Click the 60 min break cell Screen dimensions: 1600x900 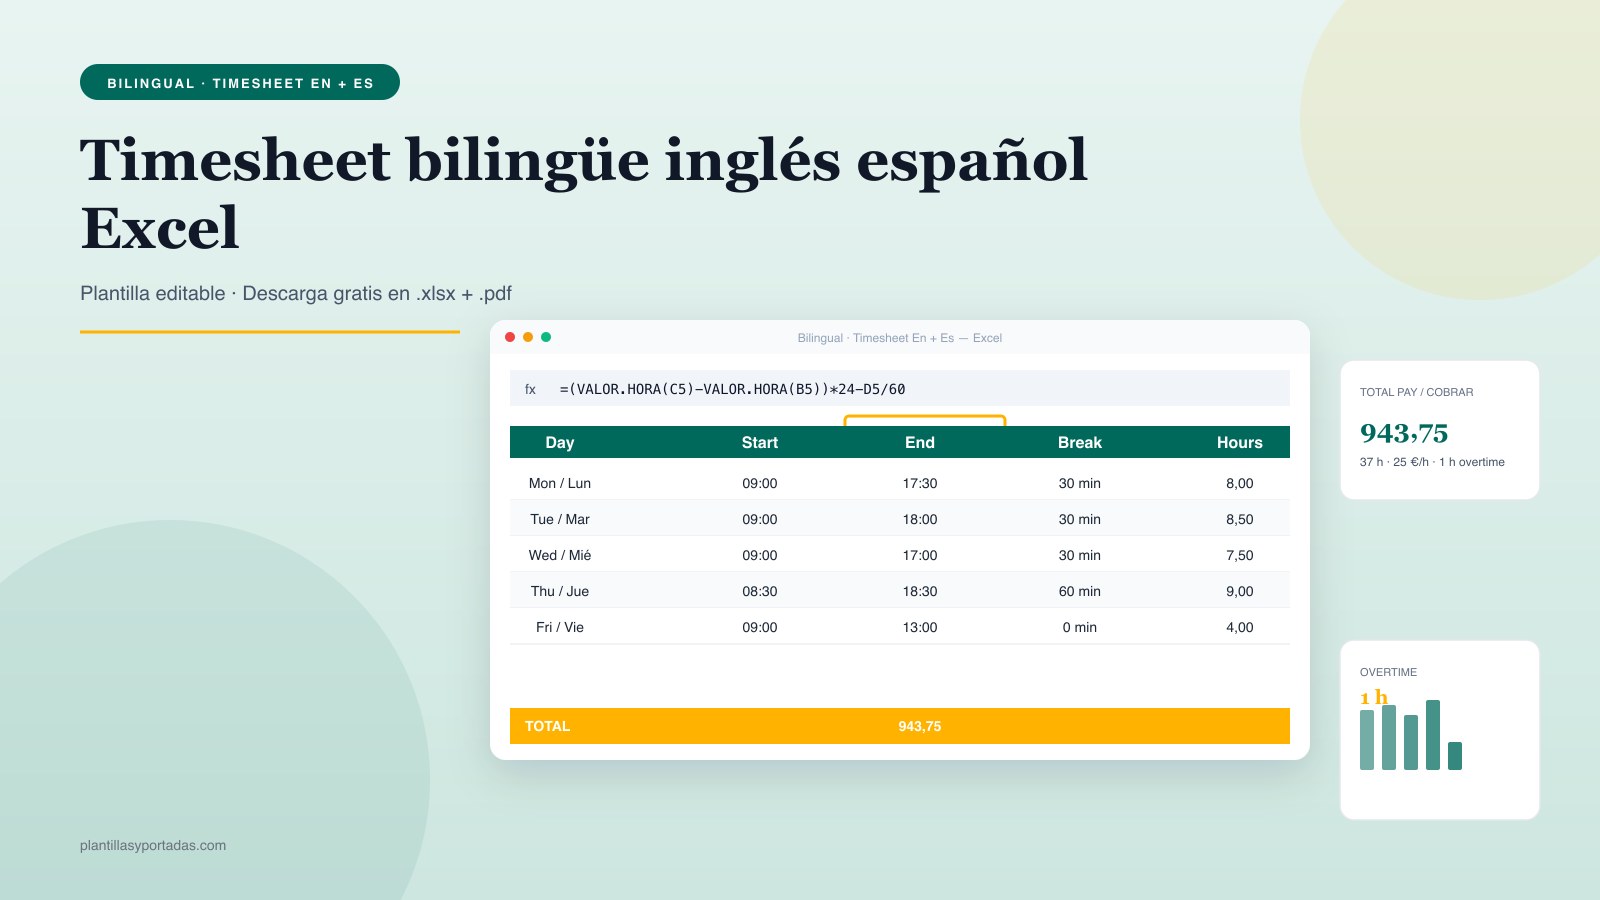pos(1080,591)
